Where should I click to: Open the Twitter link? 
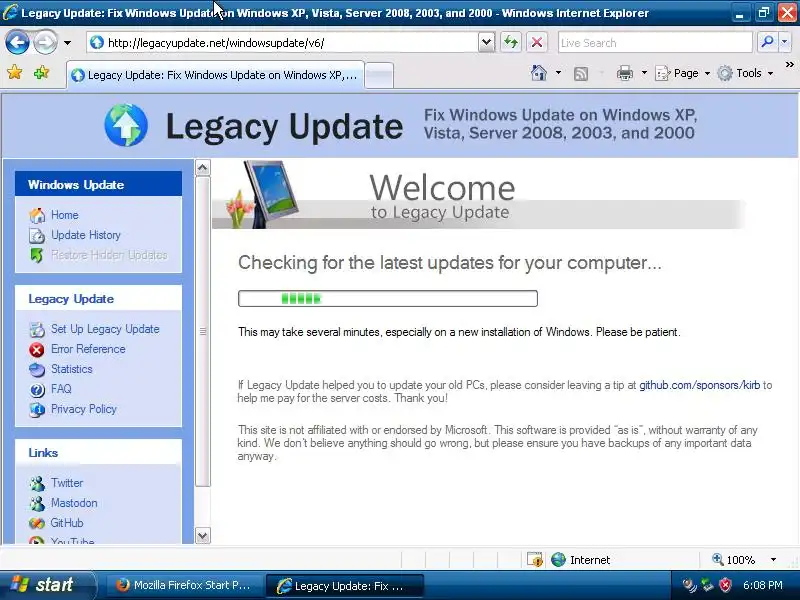pyautogui.click(x=67, y=483)
